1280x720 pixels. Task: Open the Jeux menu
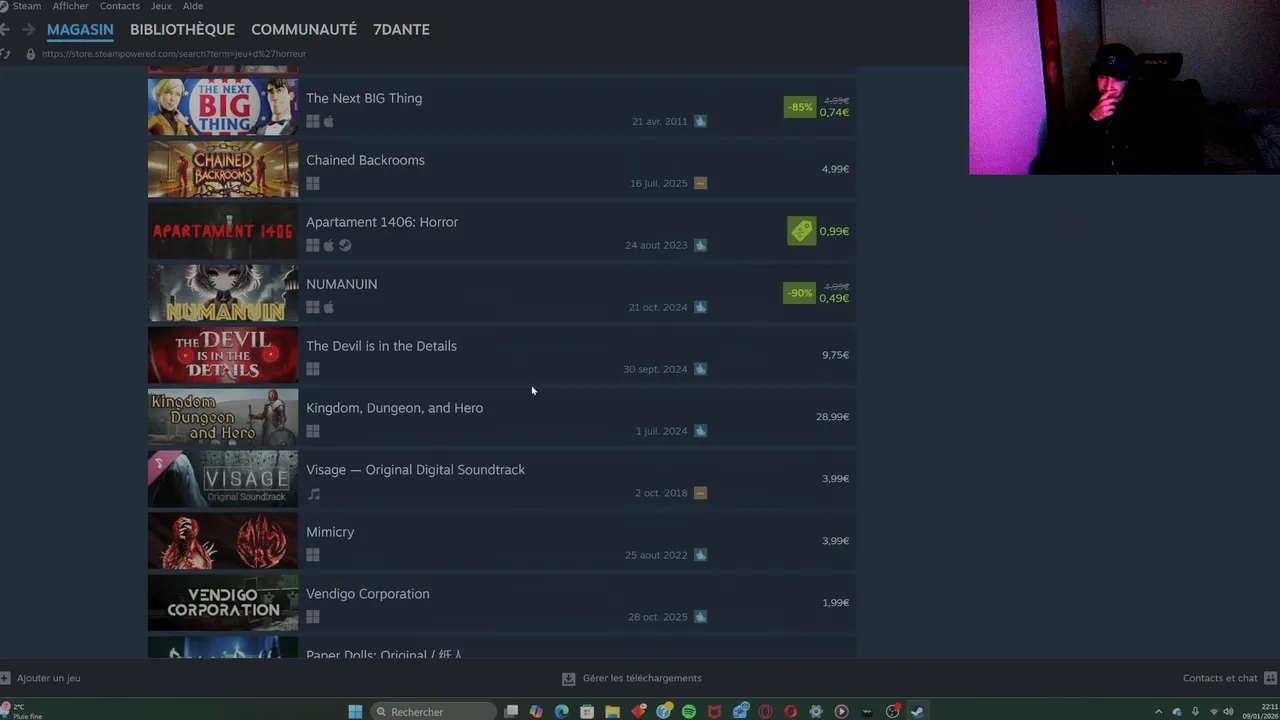161,6
